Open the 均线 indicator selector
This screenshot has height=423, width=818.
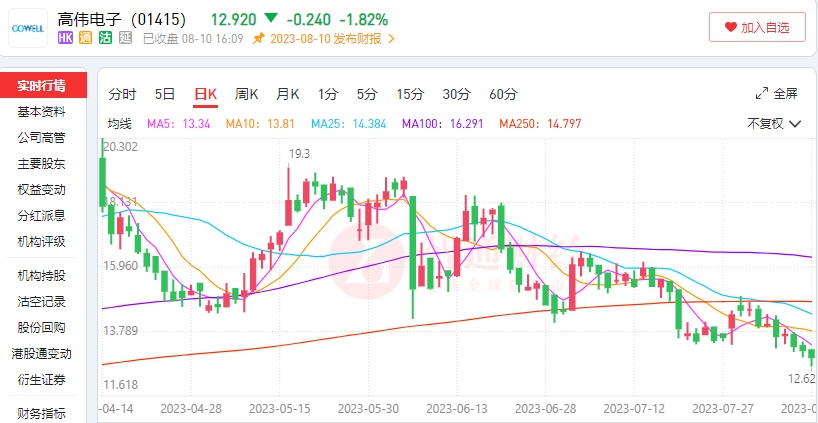pyautogui.click(x=120, y=124)
